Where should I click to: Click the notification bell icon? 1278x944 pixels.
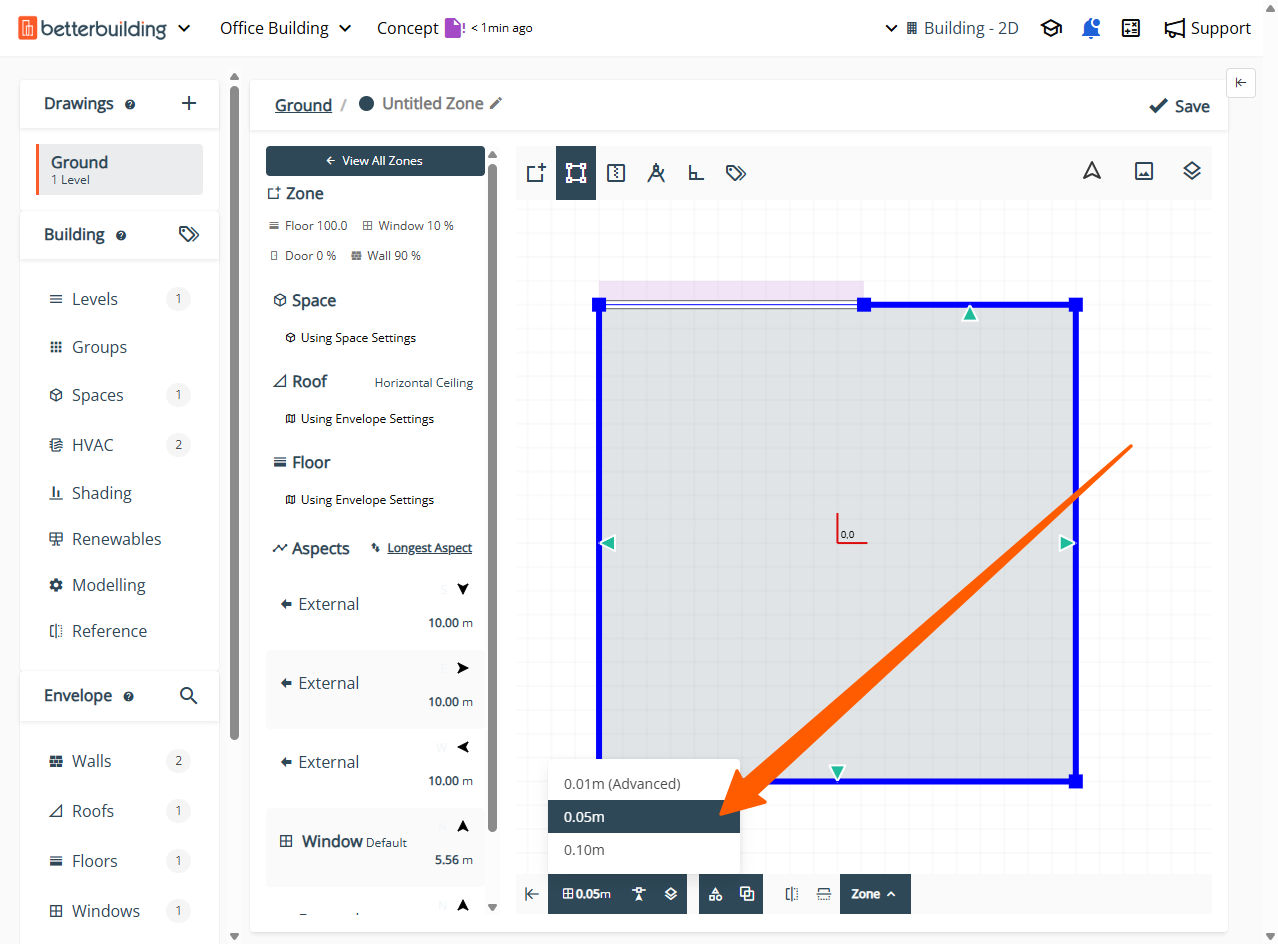tap(1091, 28)
